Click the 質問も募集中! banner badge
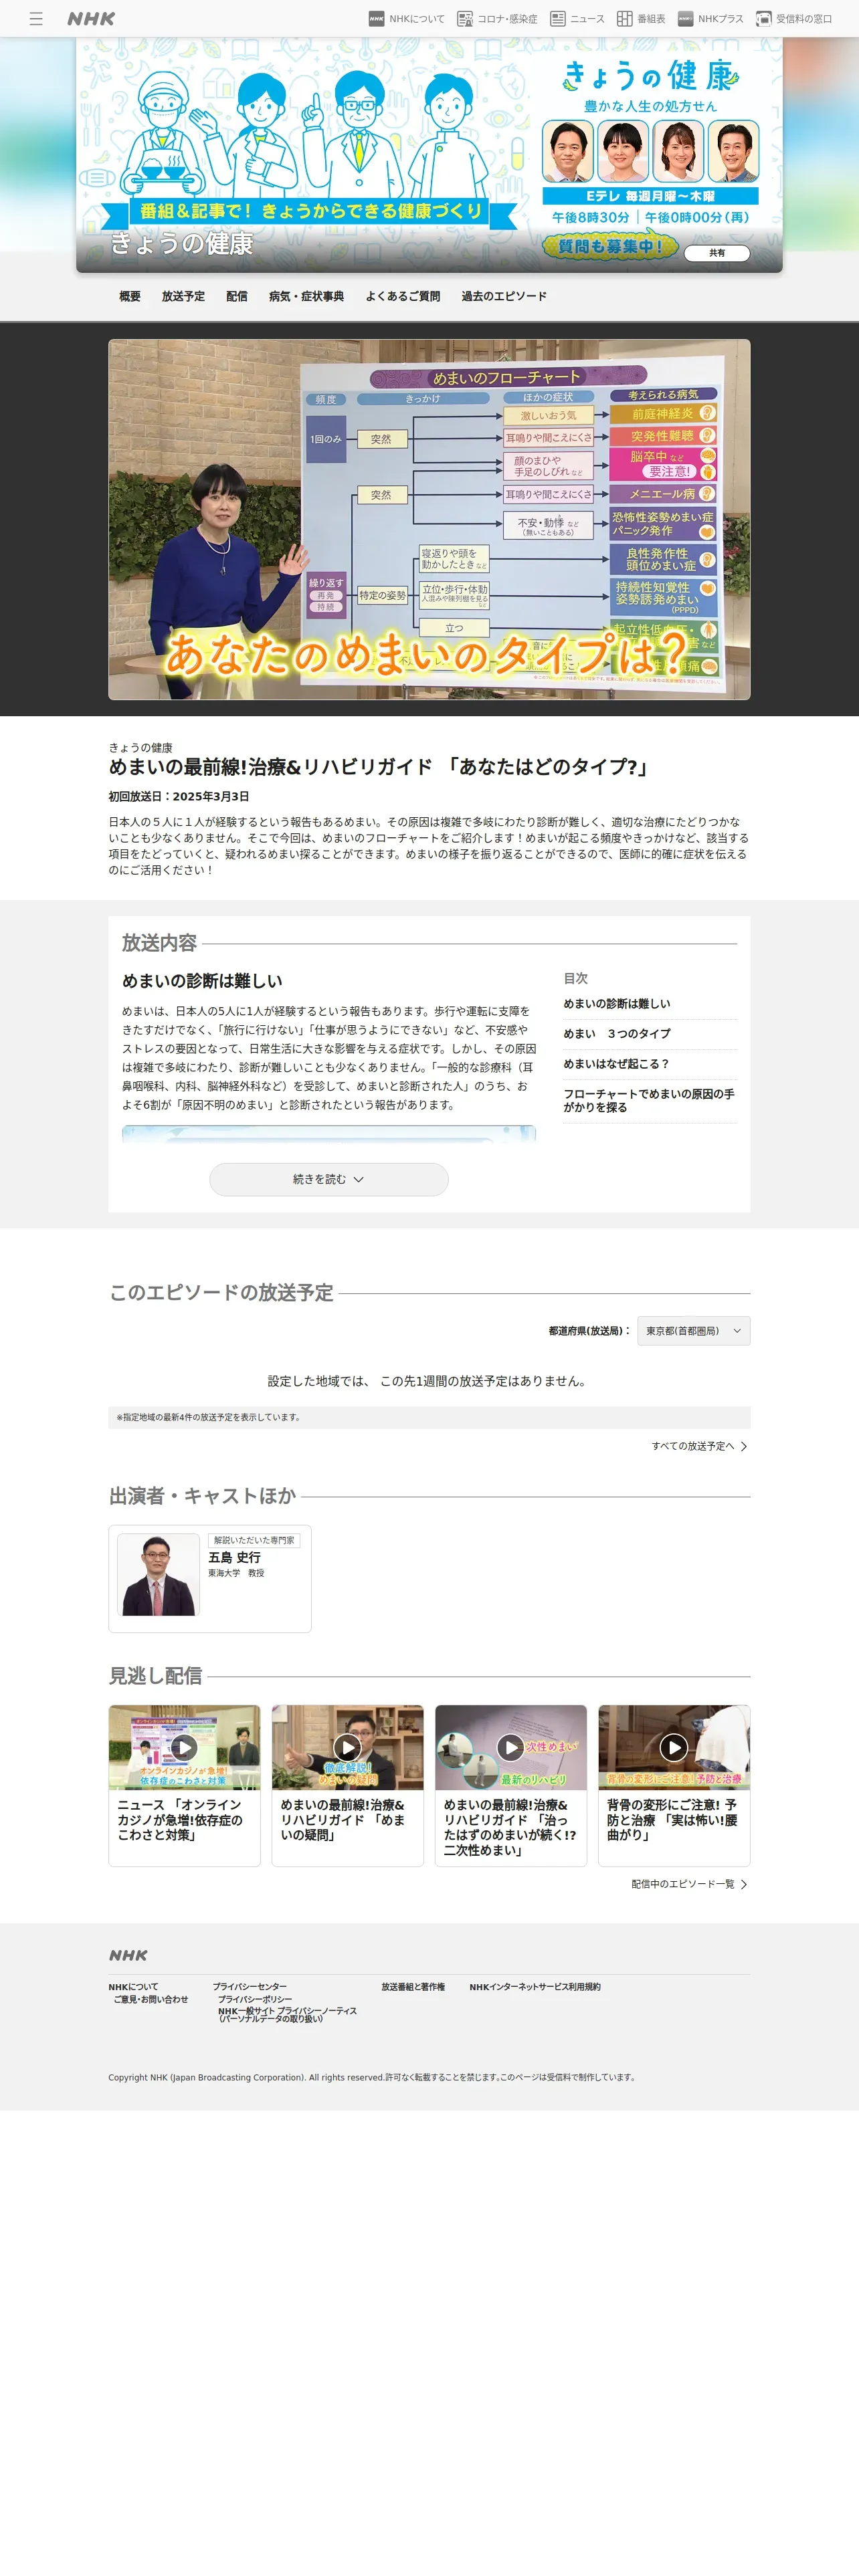 coord(610,246)
